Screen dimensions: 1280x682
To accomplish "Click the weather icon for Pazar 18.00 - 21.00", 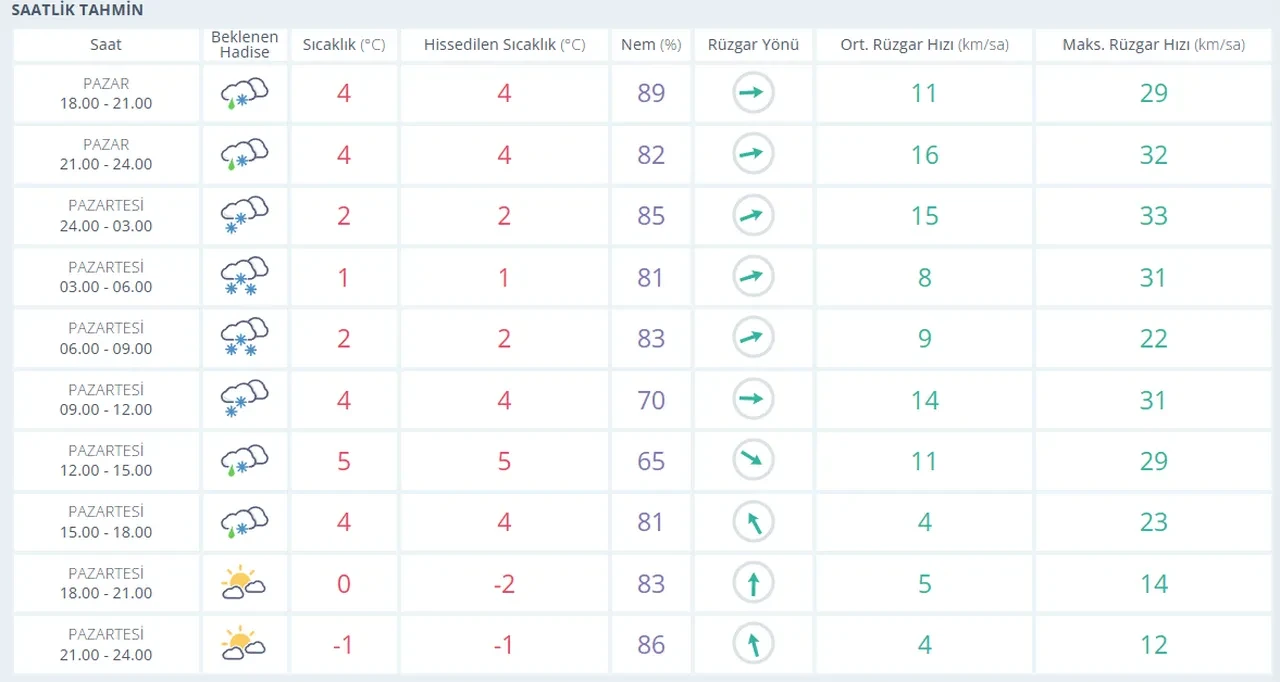I will pyautogui.click(x=244, y=94).
